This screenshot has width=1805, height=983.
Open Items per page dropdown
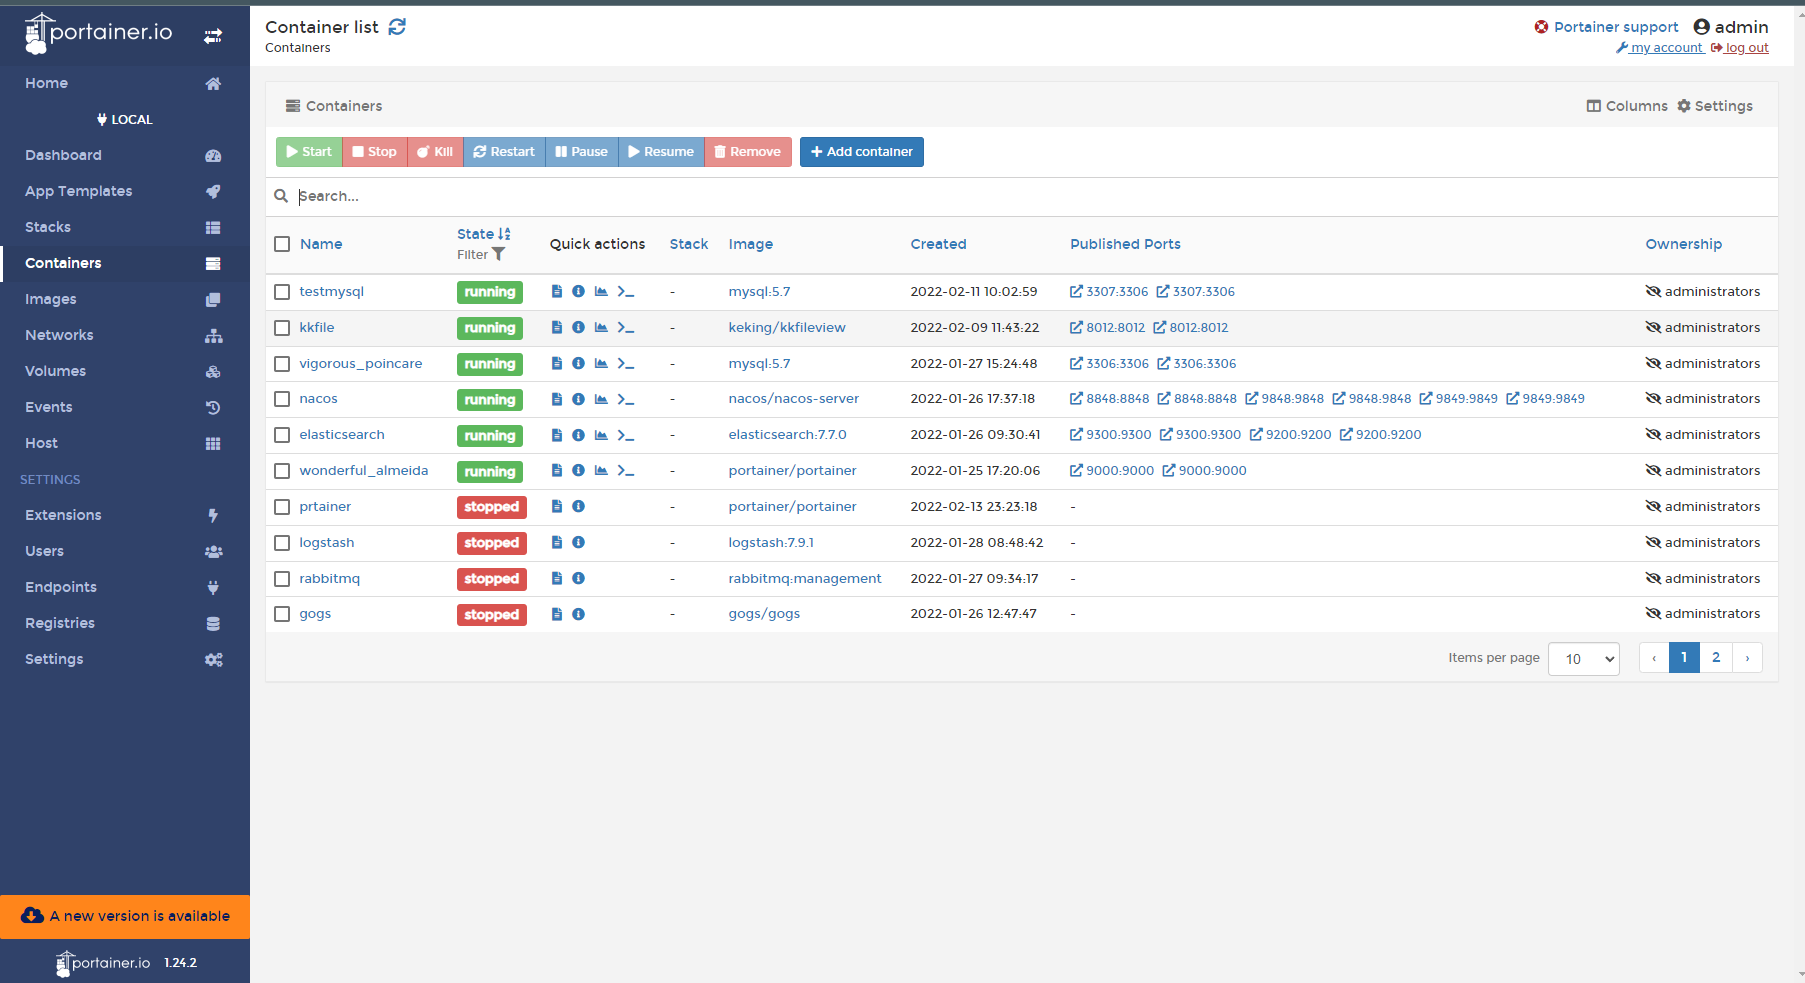pyautogui.click(x=1583, y=659)
